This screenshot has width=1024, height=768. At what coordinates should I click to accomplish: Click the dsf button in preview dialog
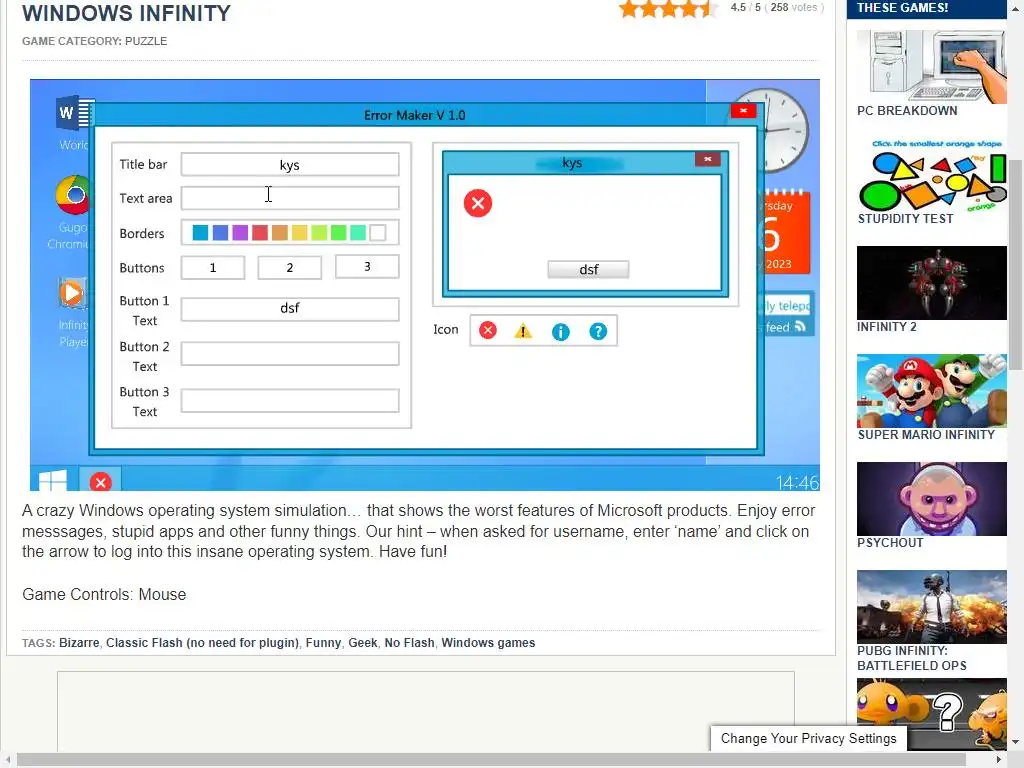click(x=588, y=270)
